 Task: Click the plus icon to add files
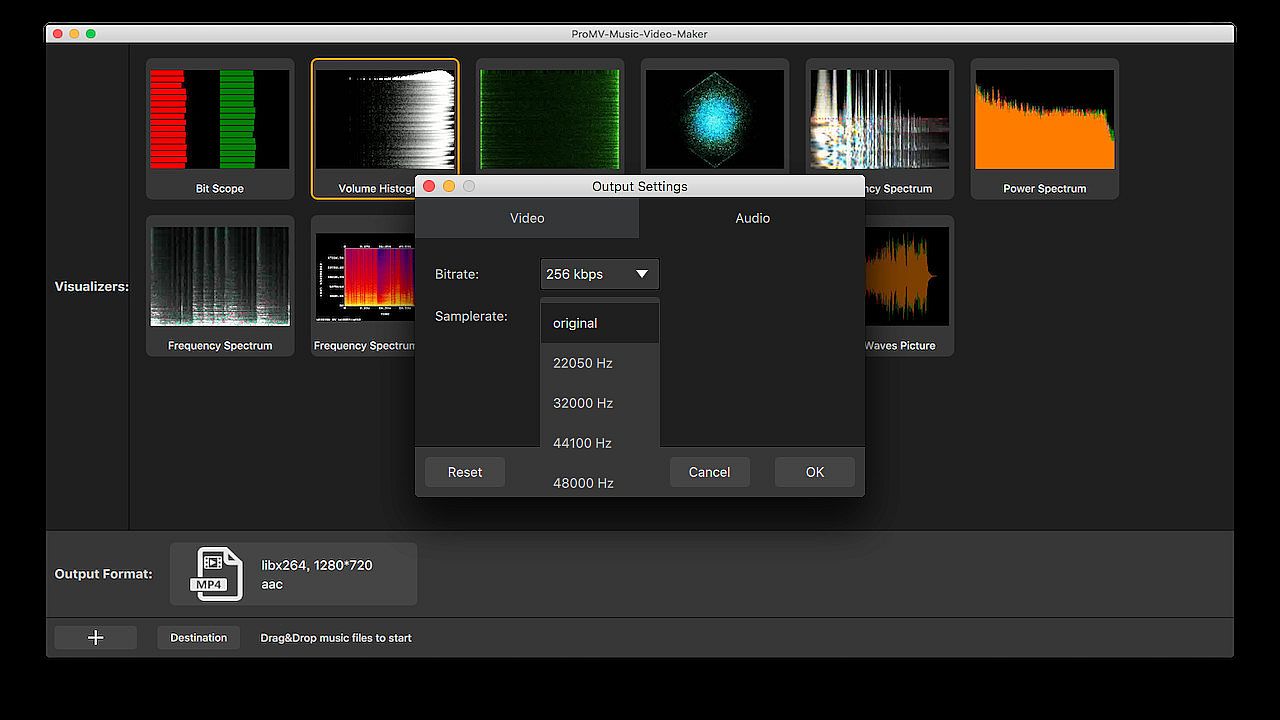click(96, 637)
